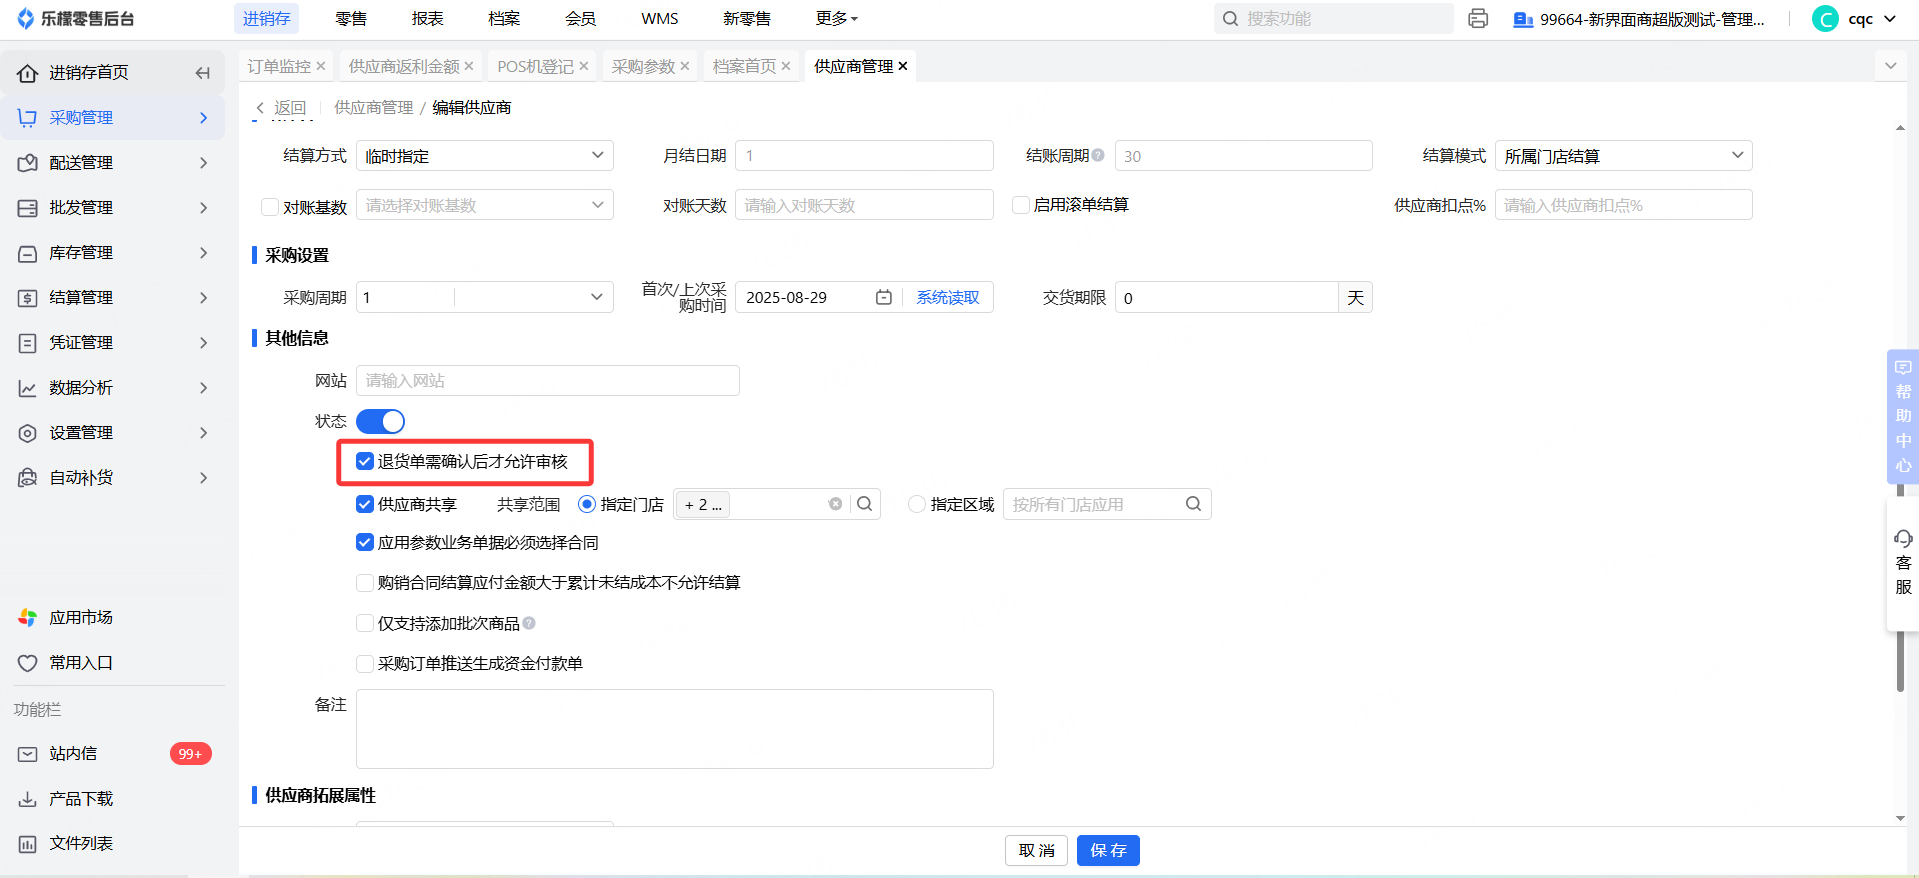Click the 保存 button
The image size is (1919, 878).
(x=1108, y=851)
